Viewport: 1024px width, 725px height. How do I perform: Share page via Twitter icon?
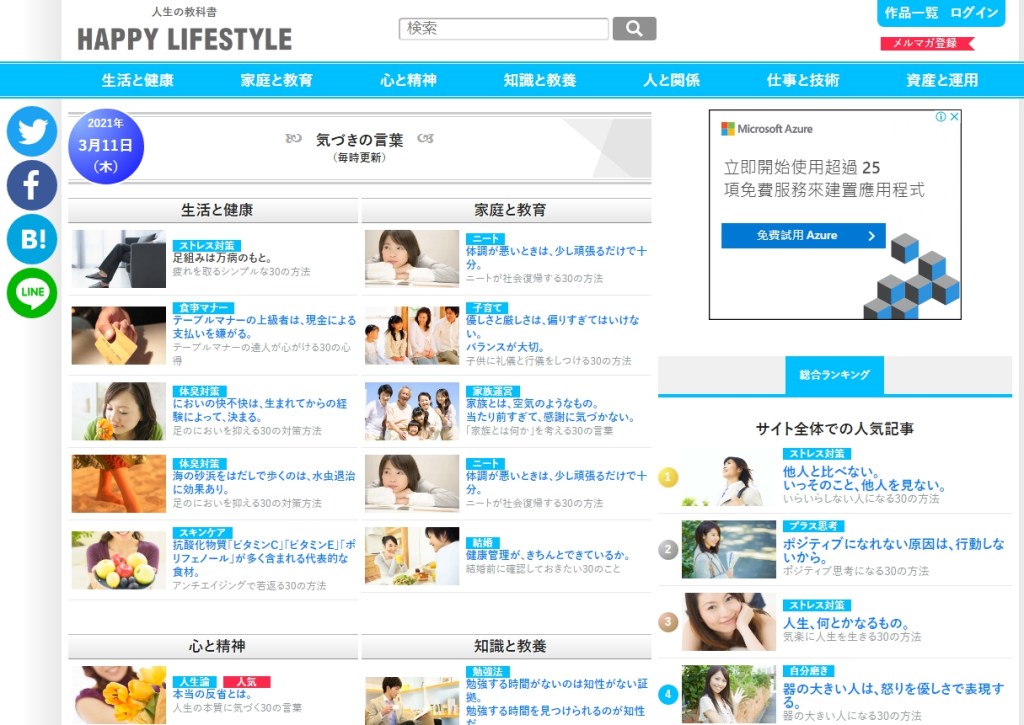pyautogui.click(x=32, y=132)
